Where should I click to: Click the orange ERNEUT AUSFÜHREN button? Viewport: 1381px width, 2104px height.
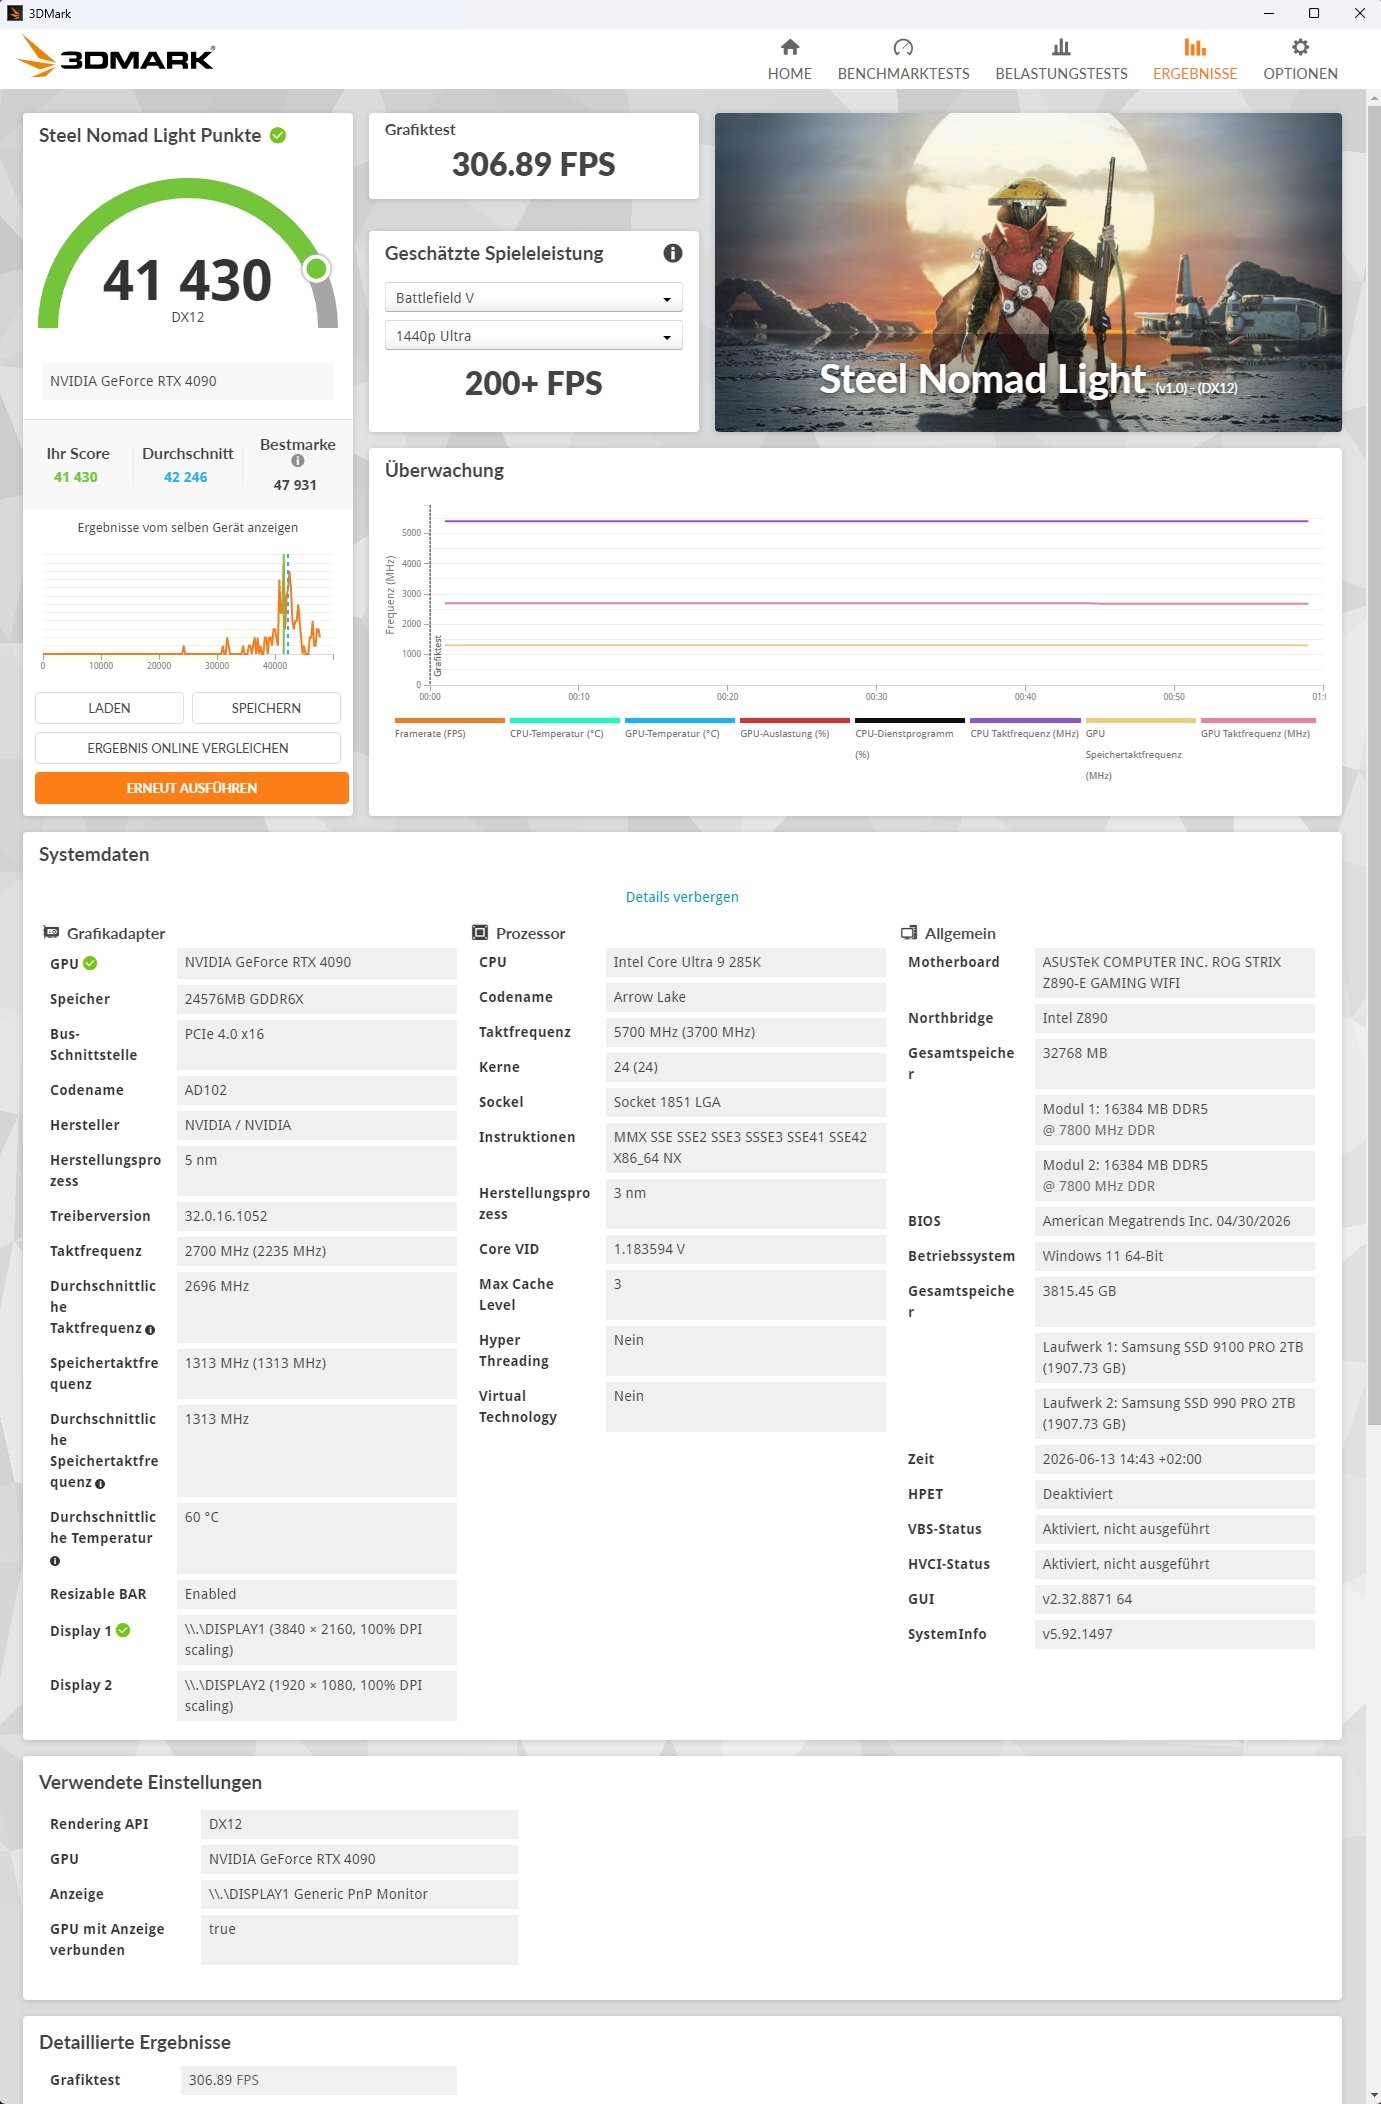[x=192, y=788]
